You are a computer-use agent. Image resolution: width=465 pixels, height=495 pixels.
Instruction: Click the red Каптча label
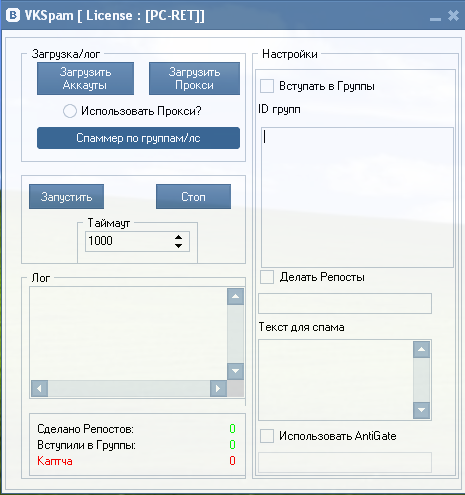[x=55, y=461]
